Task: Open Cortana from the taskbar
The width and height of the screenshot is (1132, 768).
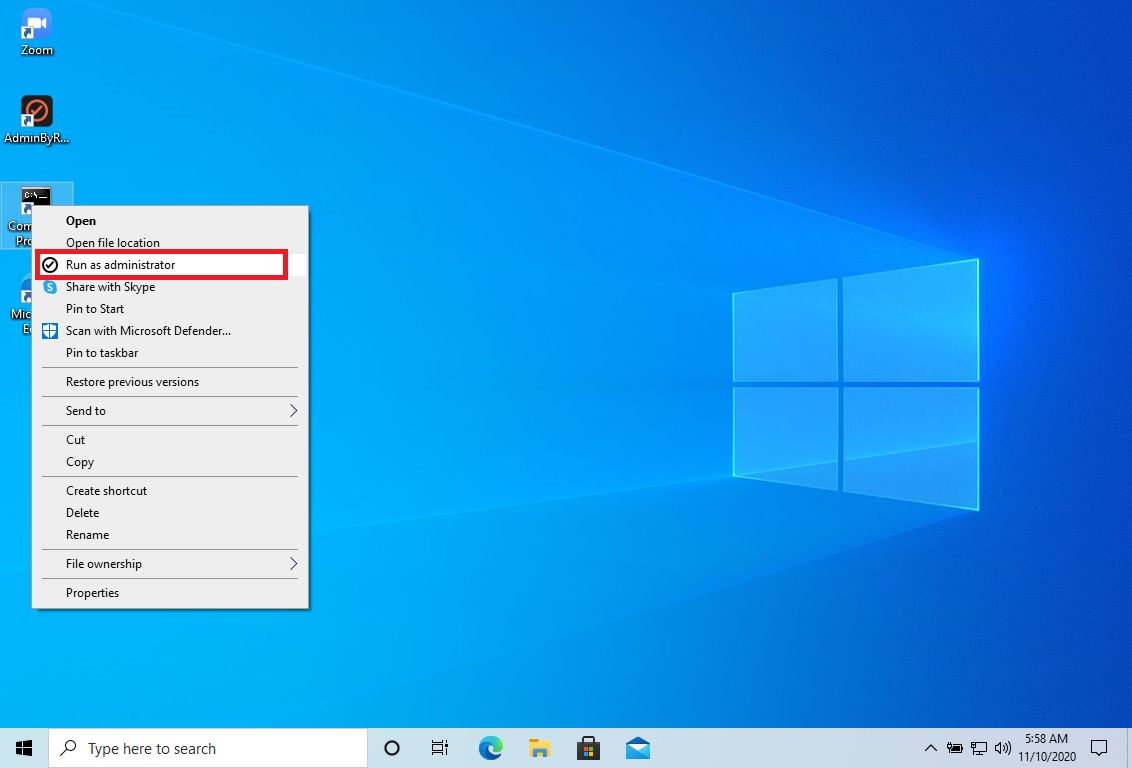Action: coord(391,748)
